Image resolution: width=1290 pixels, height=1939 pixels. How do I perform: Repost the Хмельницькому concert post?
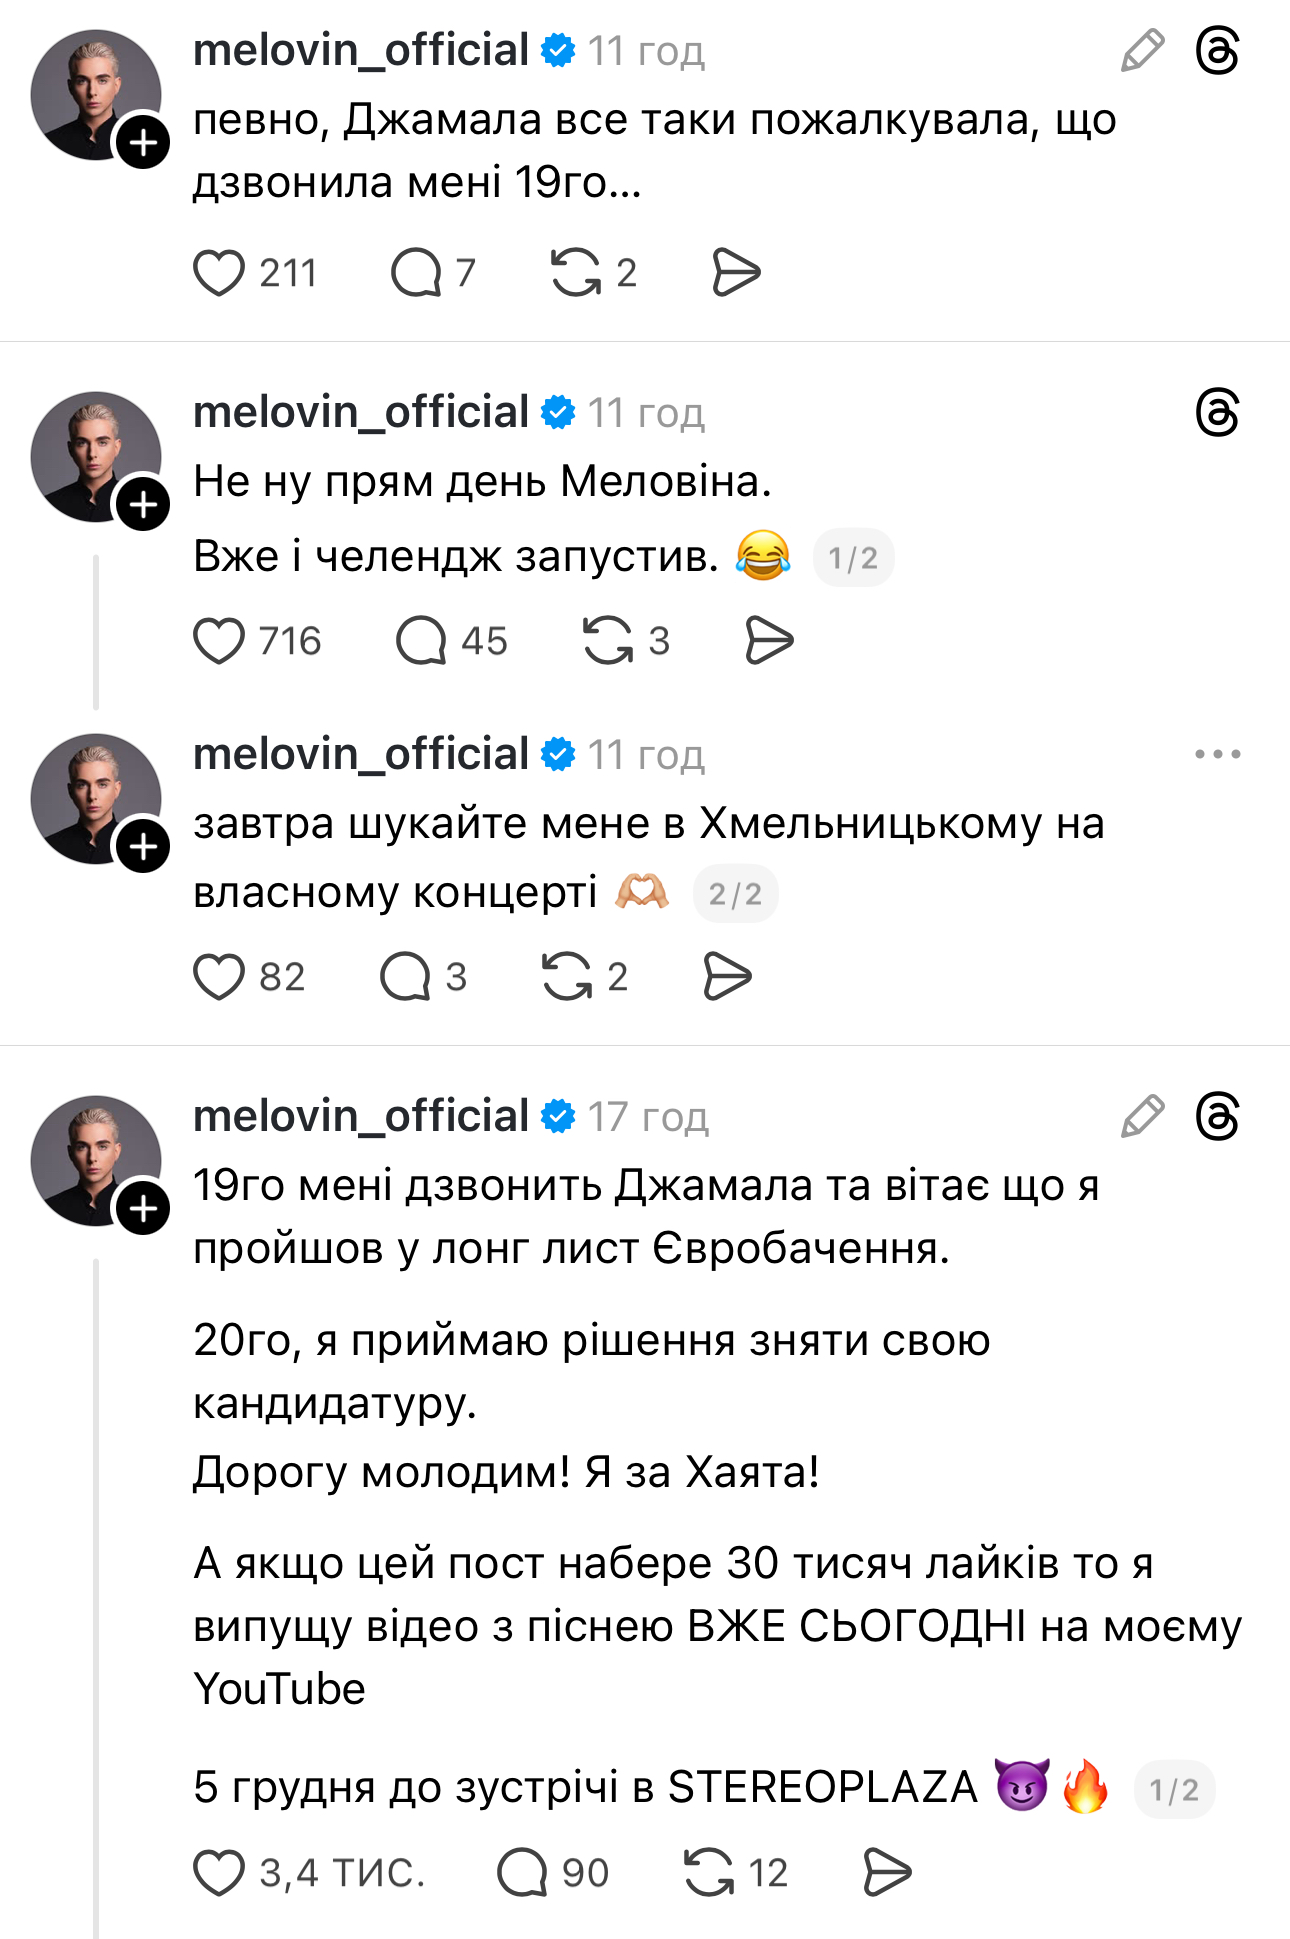point(567,977)
